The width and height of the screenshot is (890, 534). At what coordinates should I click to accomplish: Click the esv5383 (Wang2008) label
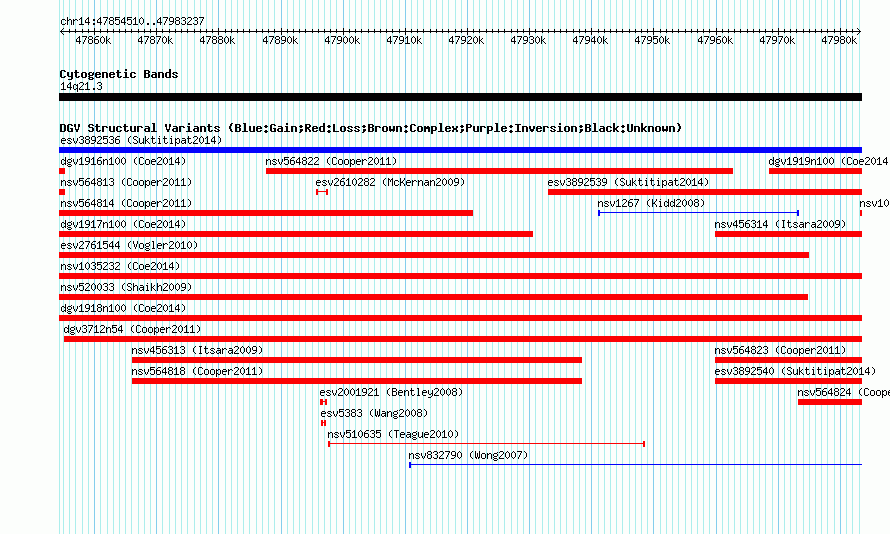(x=374, y=413)
